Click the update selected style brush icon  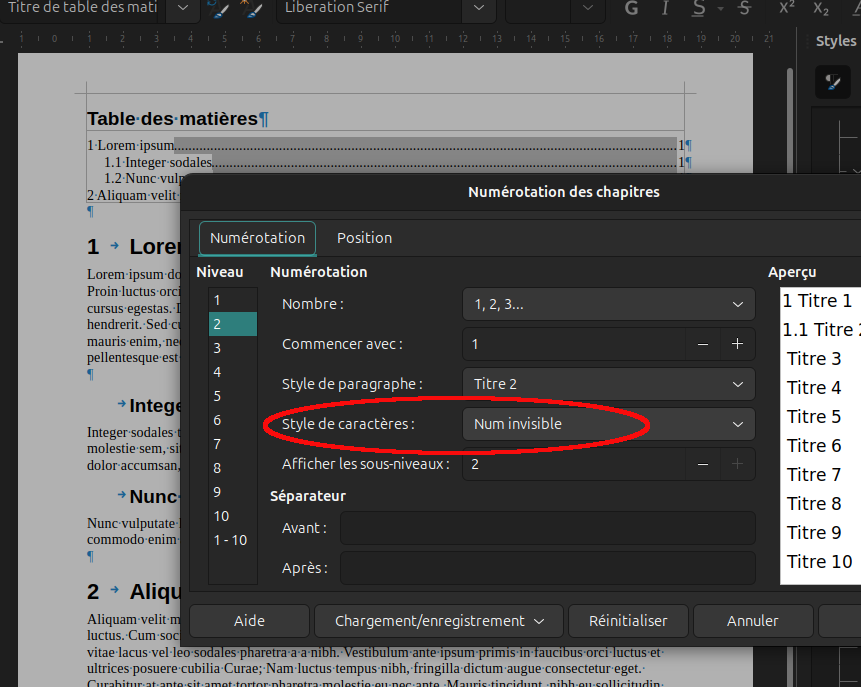(217, 8)
